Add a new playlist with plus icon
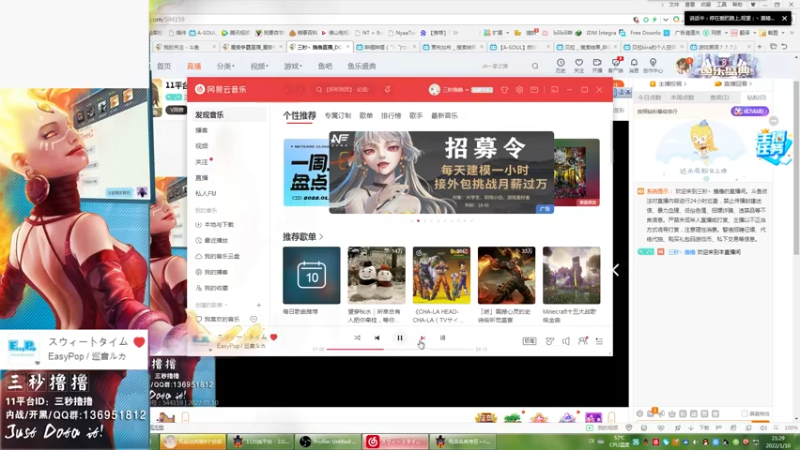This screenshot has width=800, height=450. pyautogui.click(x=259, y=305)
